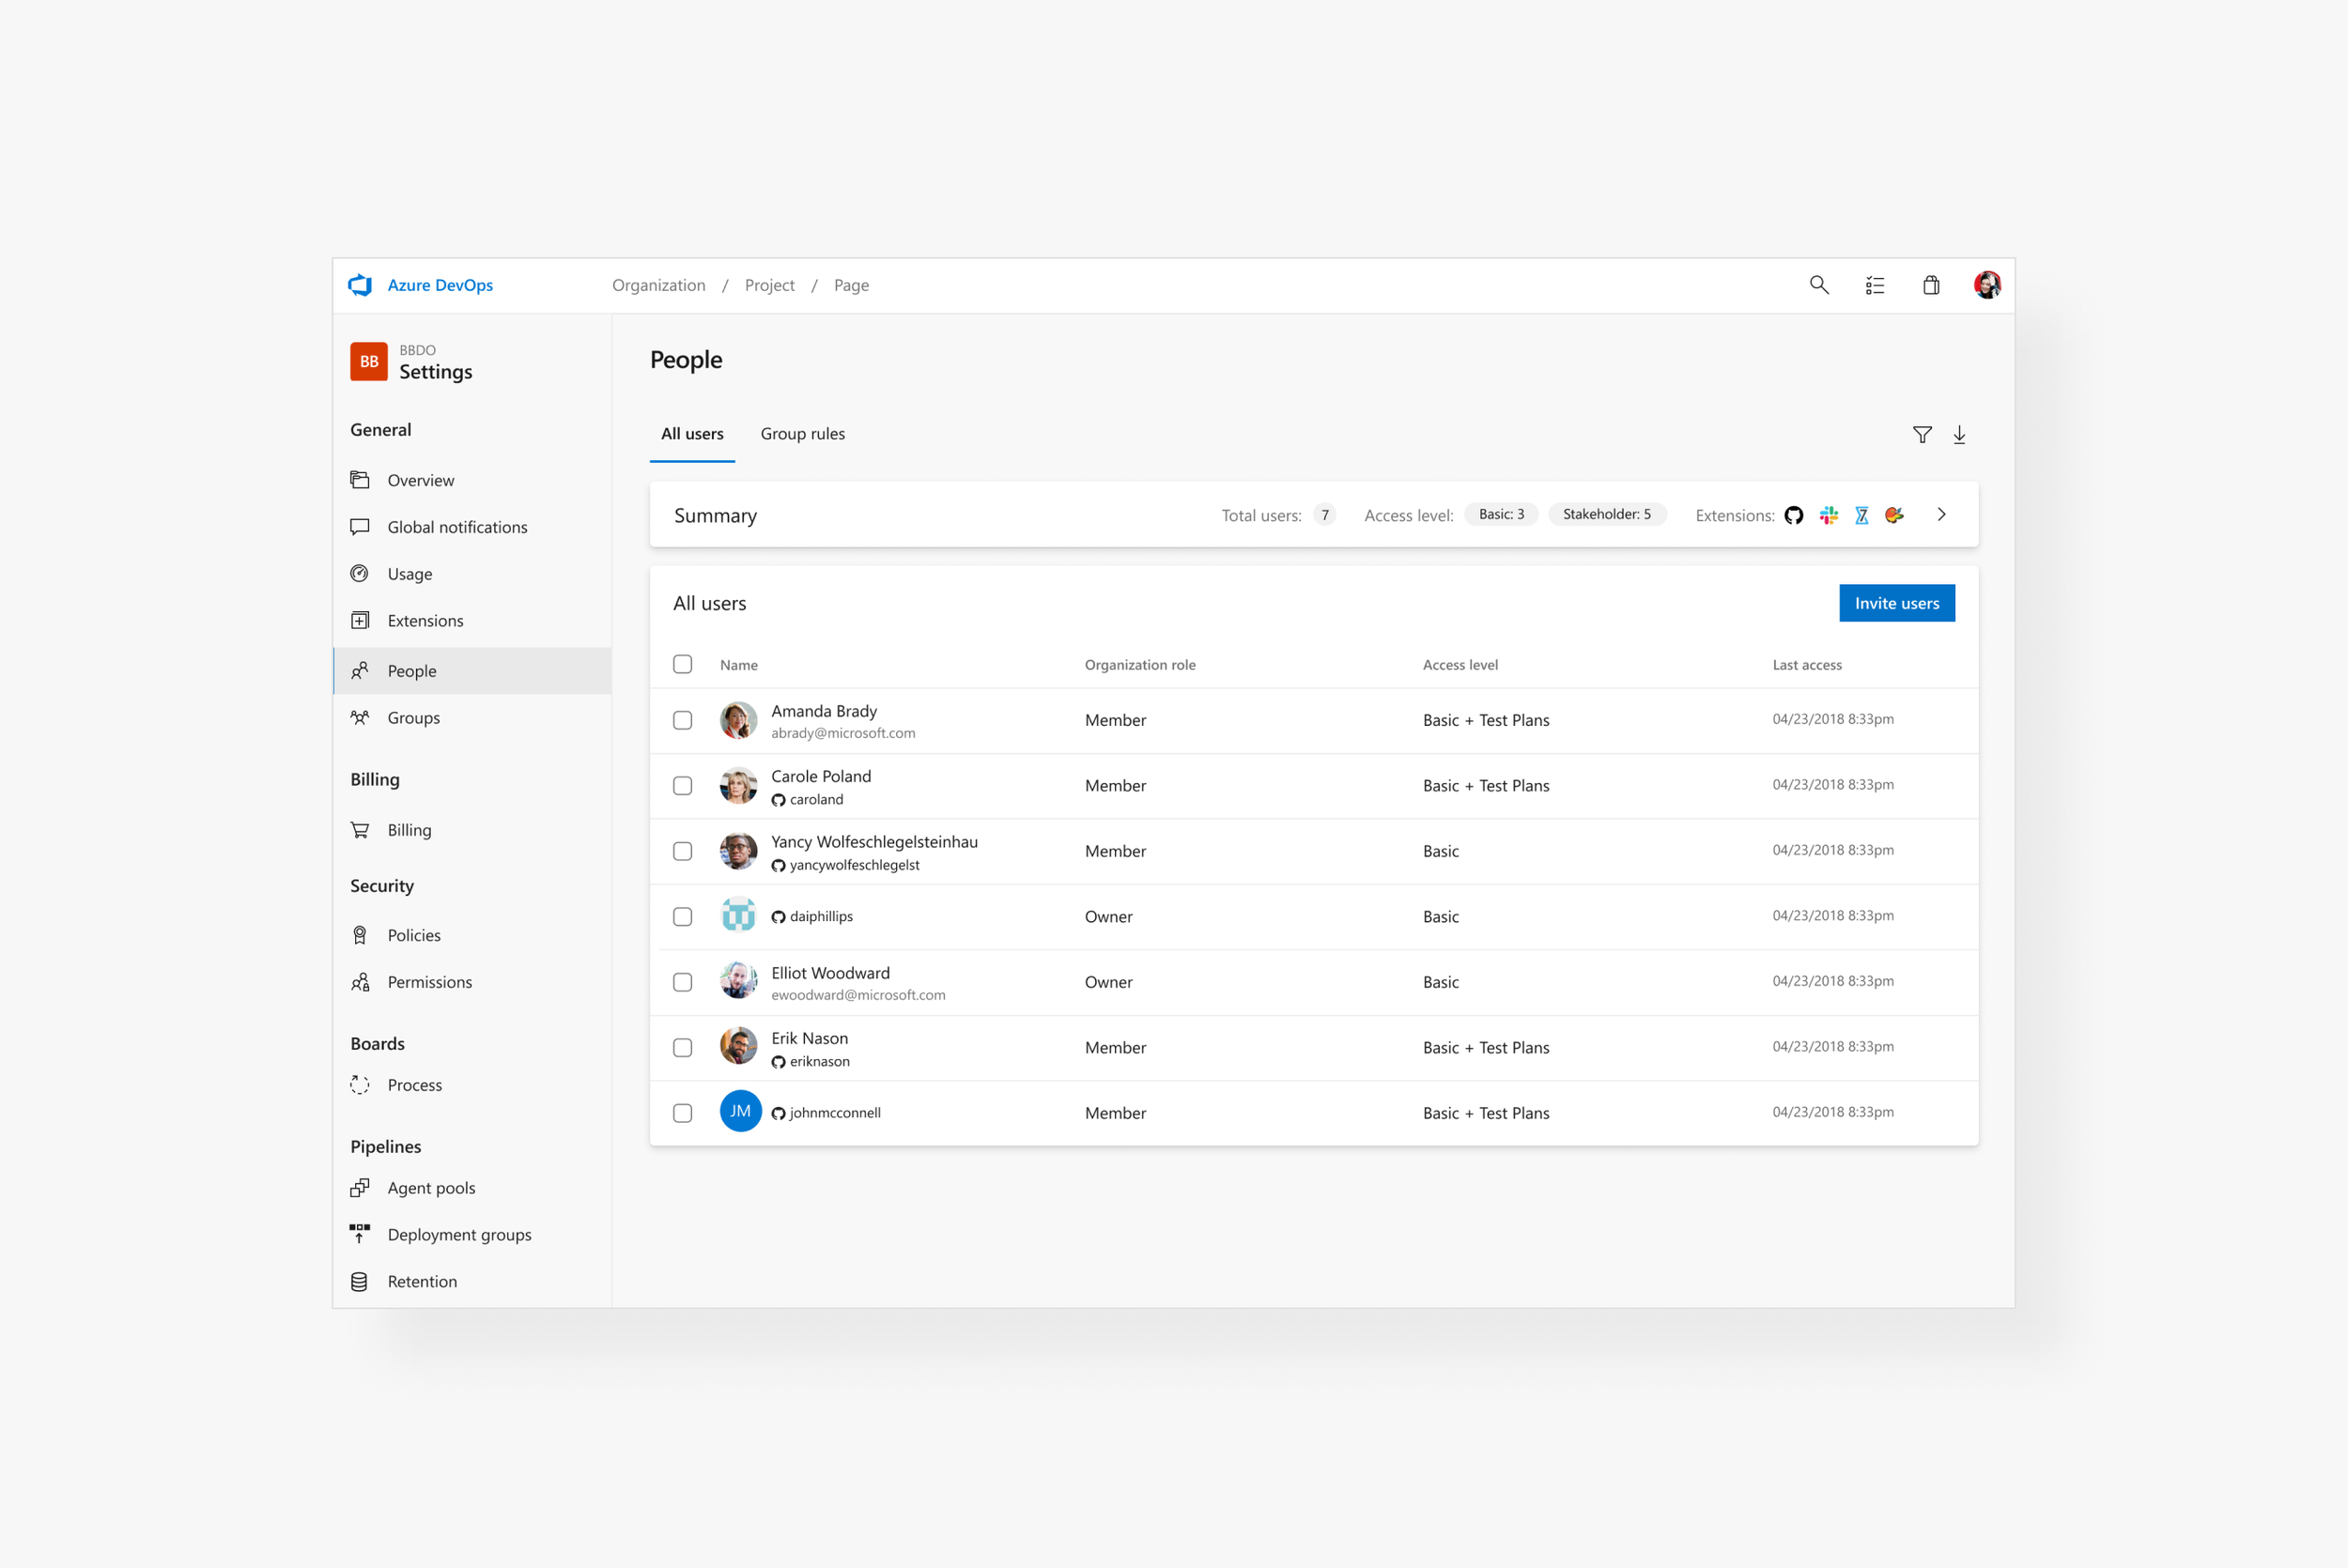Open the user profile avatar

pyautogui.click(x=1987, y=285)
